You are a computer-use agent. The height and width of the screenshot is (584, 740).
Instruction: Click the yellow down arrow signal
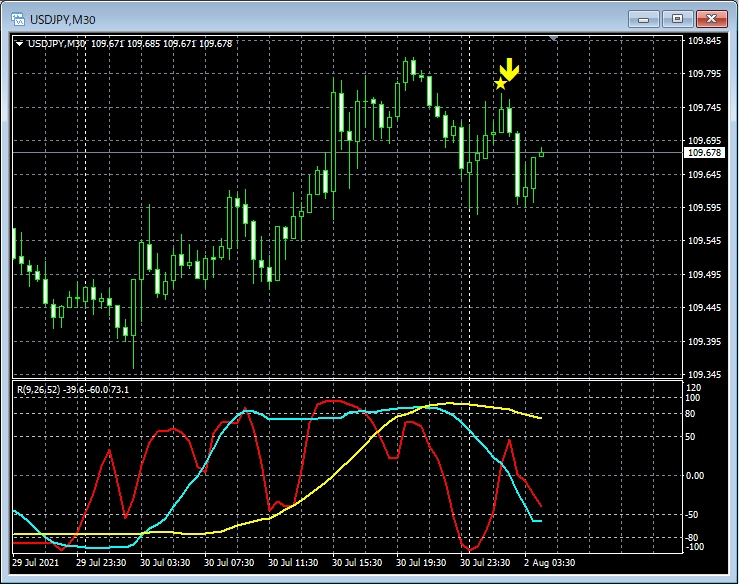pyautogui.click(x=510, y=70)
